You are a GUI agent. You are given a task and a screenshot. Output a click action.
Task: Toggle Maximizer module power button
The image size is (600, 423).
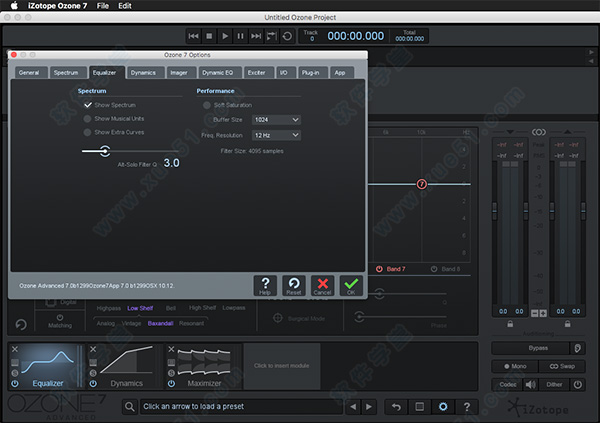(171, 383)
